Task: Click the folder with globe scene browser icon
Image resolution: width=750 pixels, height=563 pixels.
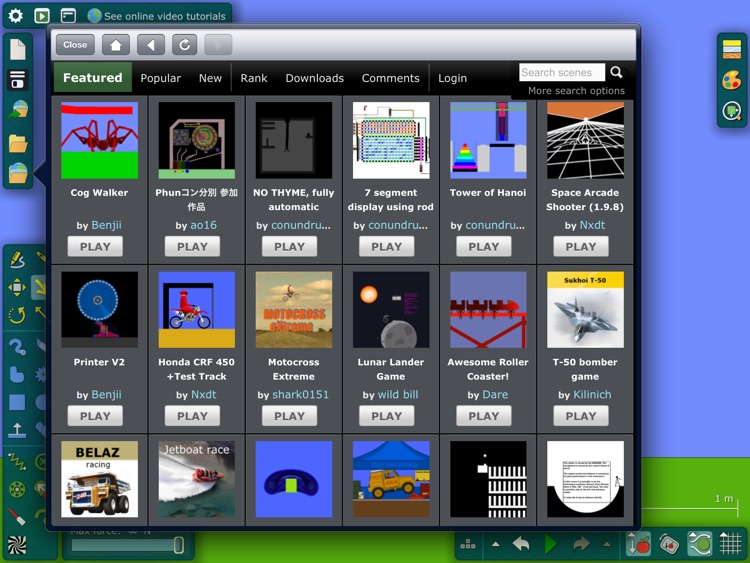Action: 18,173
